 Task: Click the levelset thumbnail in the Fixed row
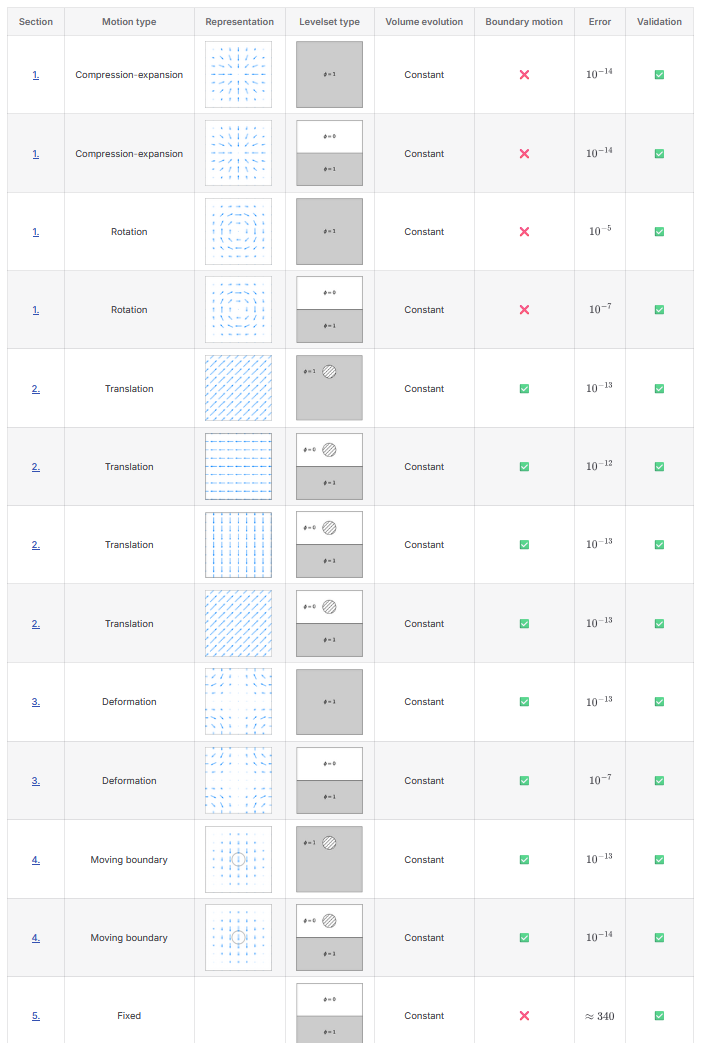coord(330,1014)
